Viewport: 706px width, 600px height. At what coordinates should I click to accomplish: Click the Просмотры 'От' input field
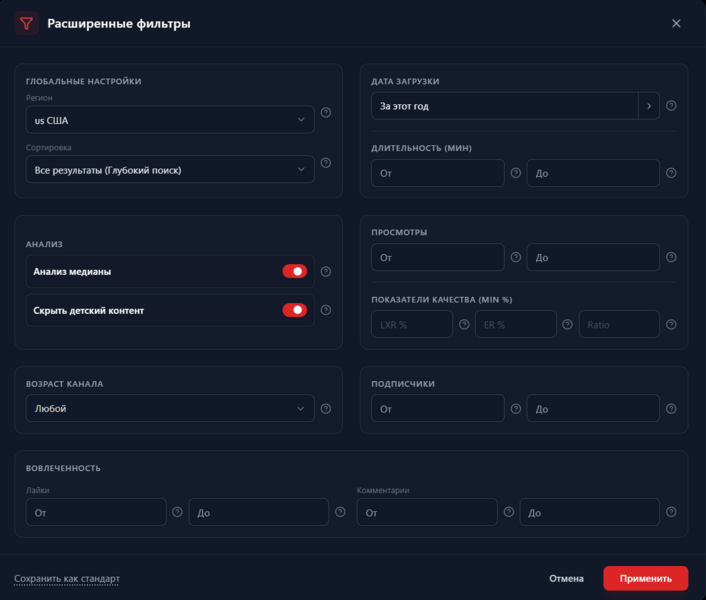[x=437, y=257]
